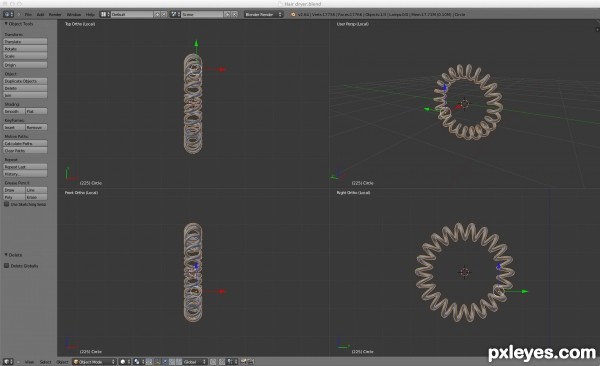Viewport: 600px width, 366px height.
Task: Click the scene browse icon beside Scene field
Action: click(174, 14)
